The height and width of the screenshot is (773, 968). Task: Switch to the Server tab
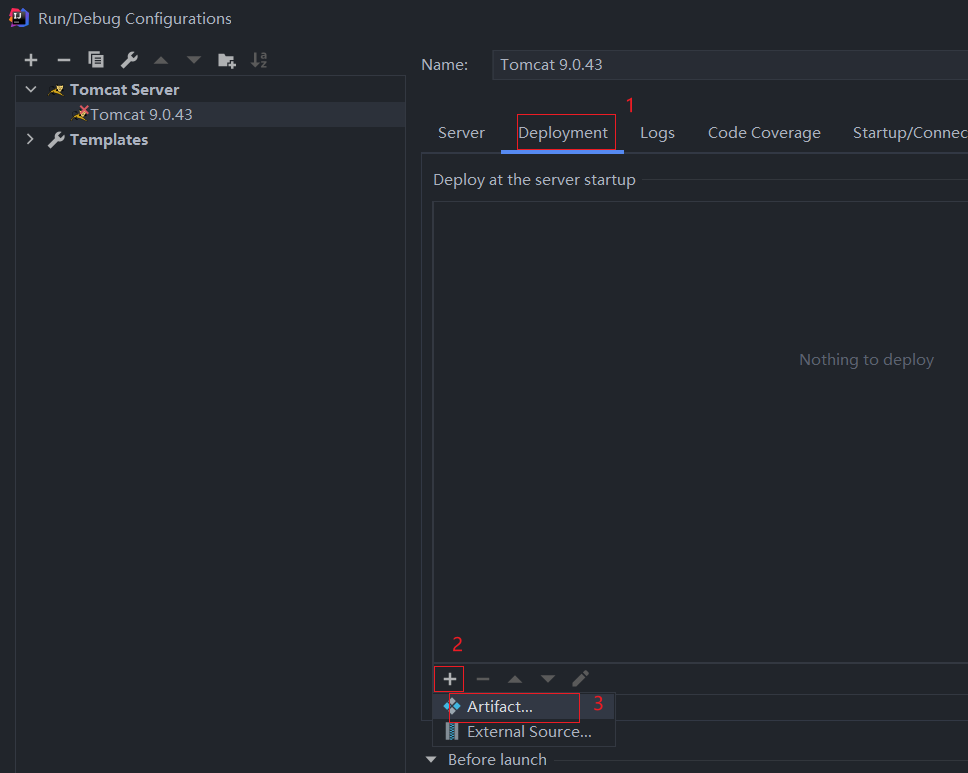click(x=461, y=133)
